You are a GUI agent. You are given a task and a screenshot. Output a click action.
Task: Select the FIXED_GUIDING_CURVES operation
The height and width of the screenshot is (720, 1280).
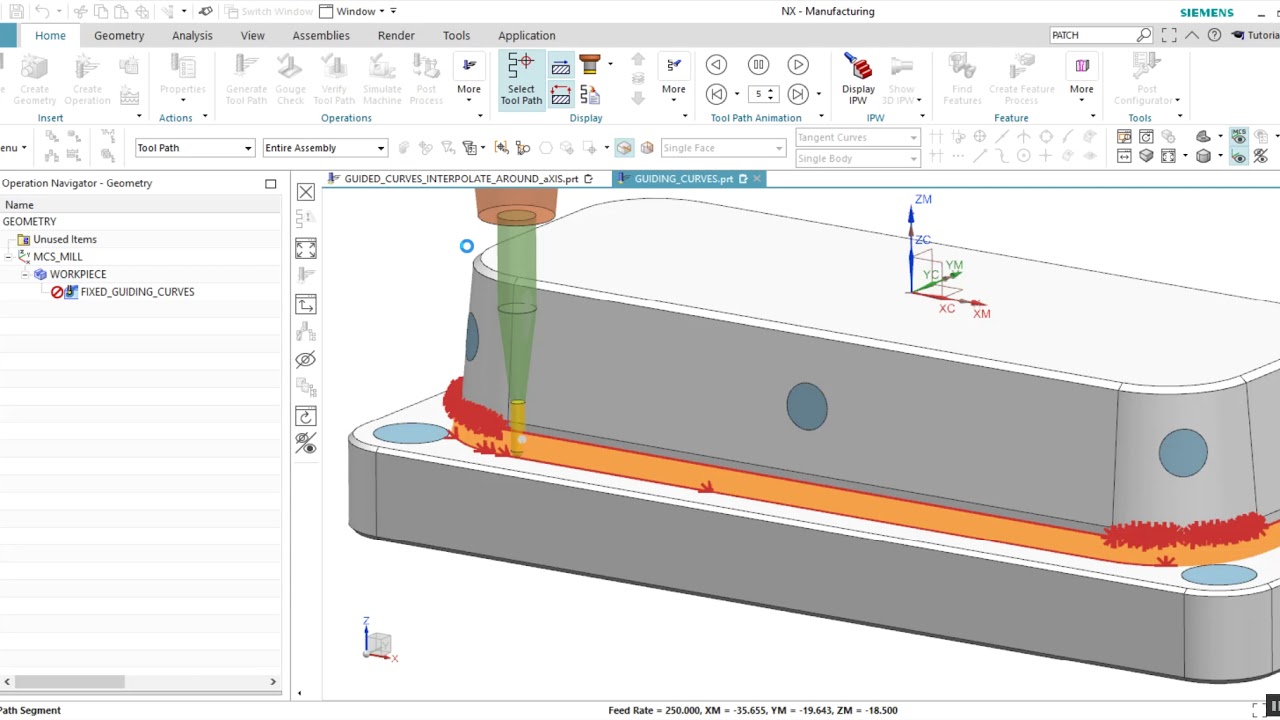[x=137, y=292]
